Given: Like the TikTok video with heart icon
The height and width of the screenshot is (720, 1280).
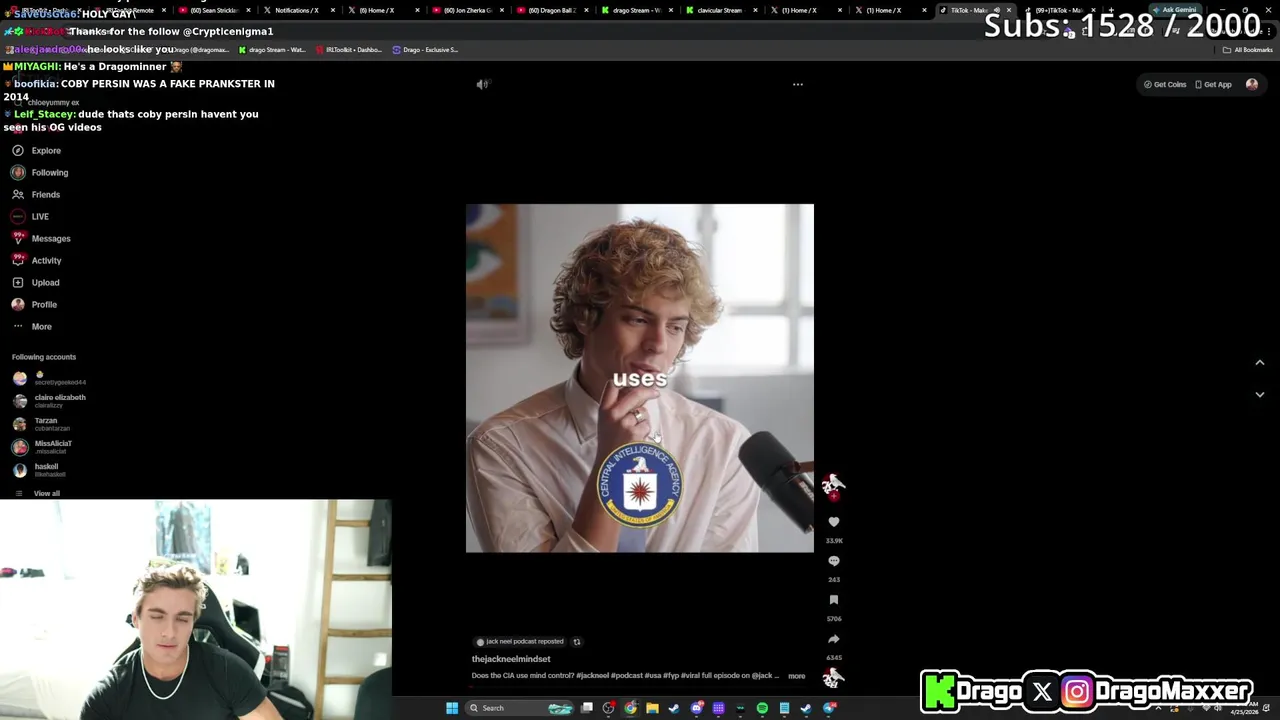Looking at the screenshot, I should (834, 522).
